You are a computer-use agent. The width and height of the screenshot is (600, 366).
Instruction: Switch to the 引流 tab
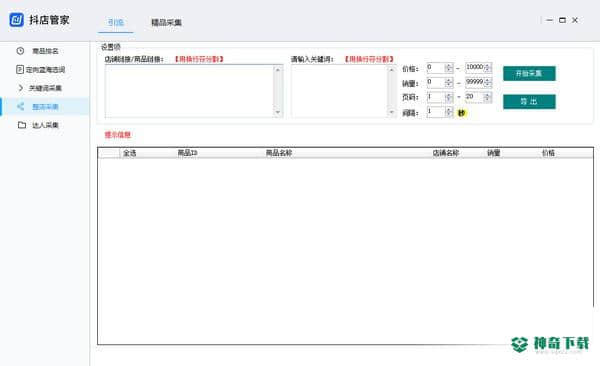(x=116, y=22)
